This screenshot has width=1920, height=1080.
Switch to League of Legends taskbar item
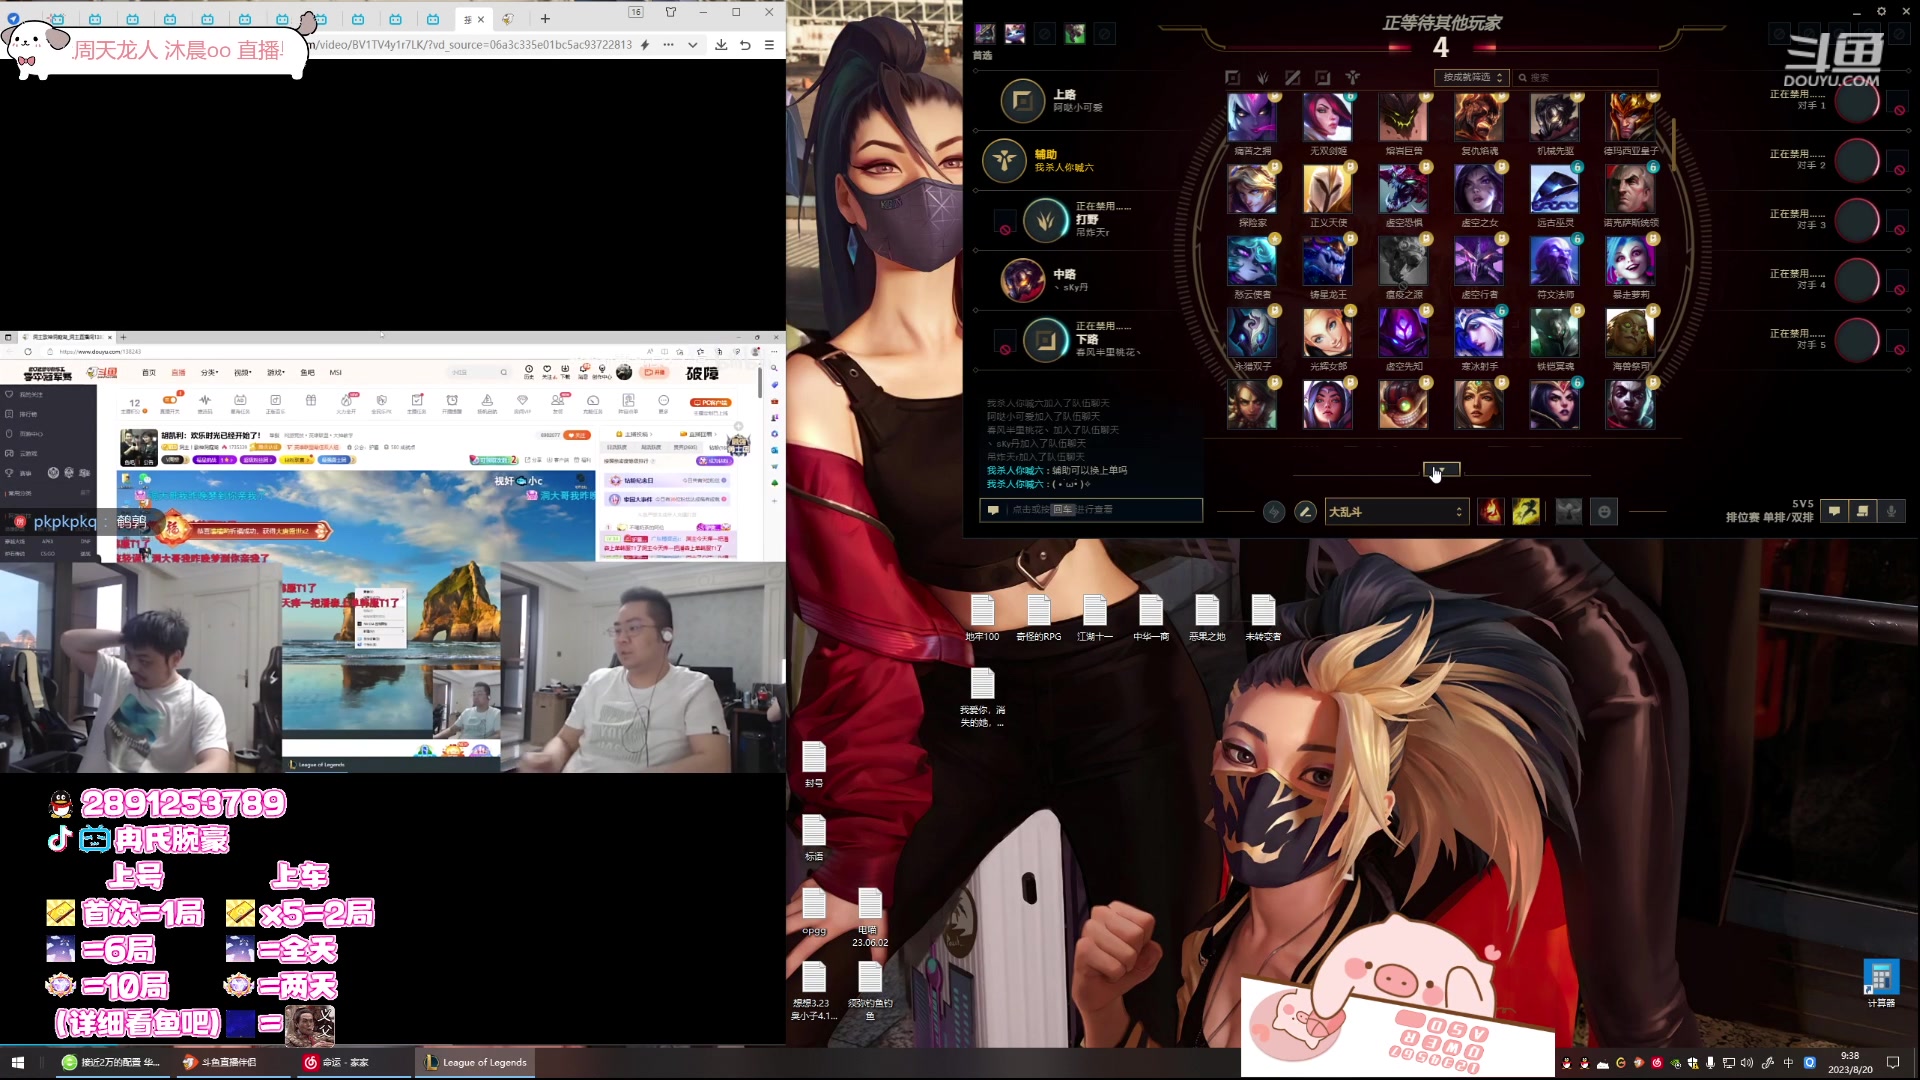point(476,1062)
